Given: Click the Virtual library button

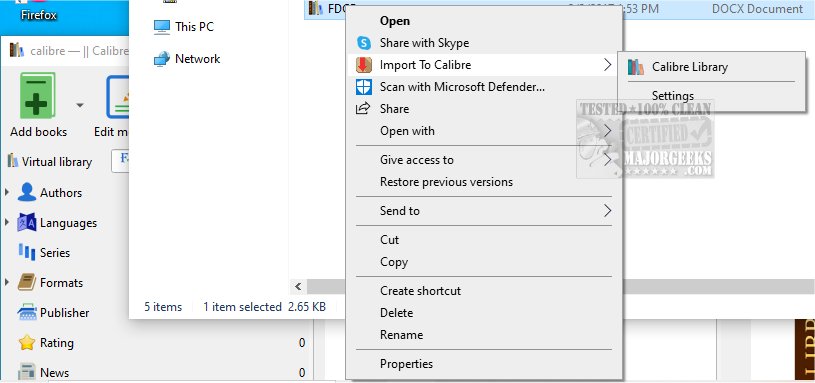Looking at the screenshot, I should pos(49,162).
